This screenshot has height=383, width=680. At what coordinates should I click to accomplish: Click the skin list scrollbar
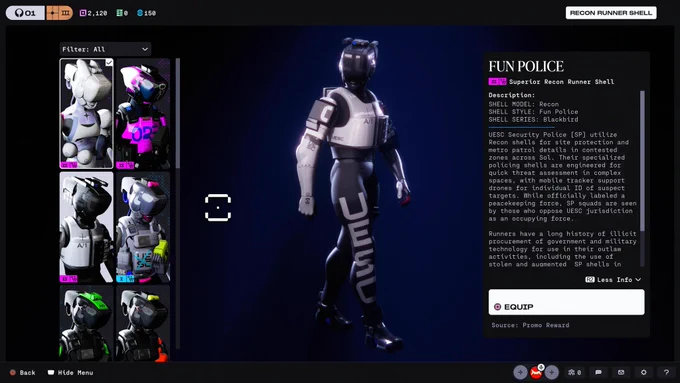[x=178, y=114]
